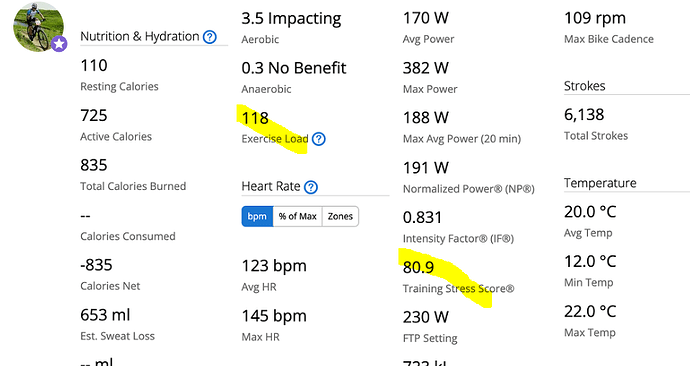
Task: Click the Exercise Load help icon
Action: point(319,139)
